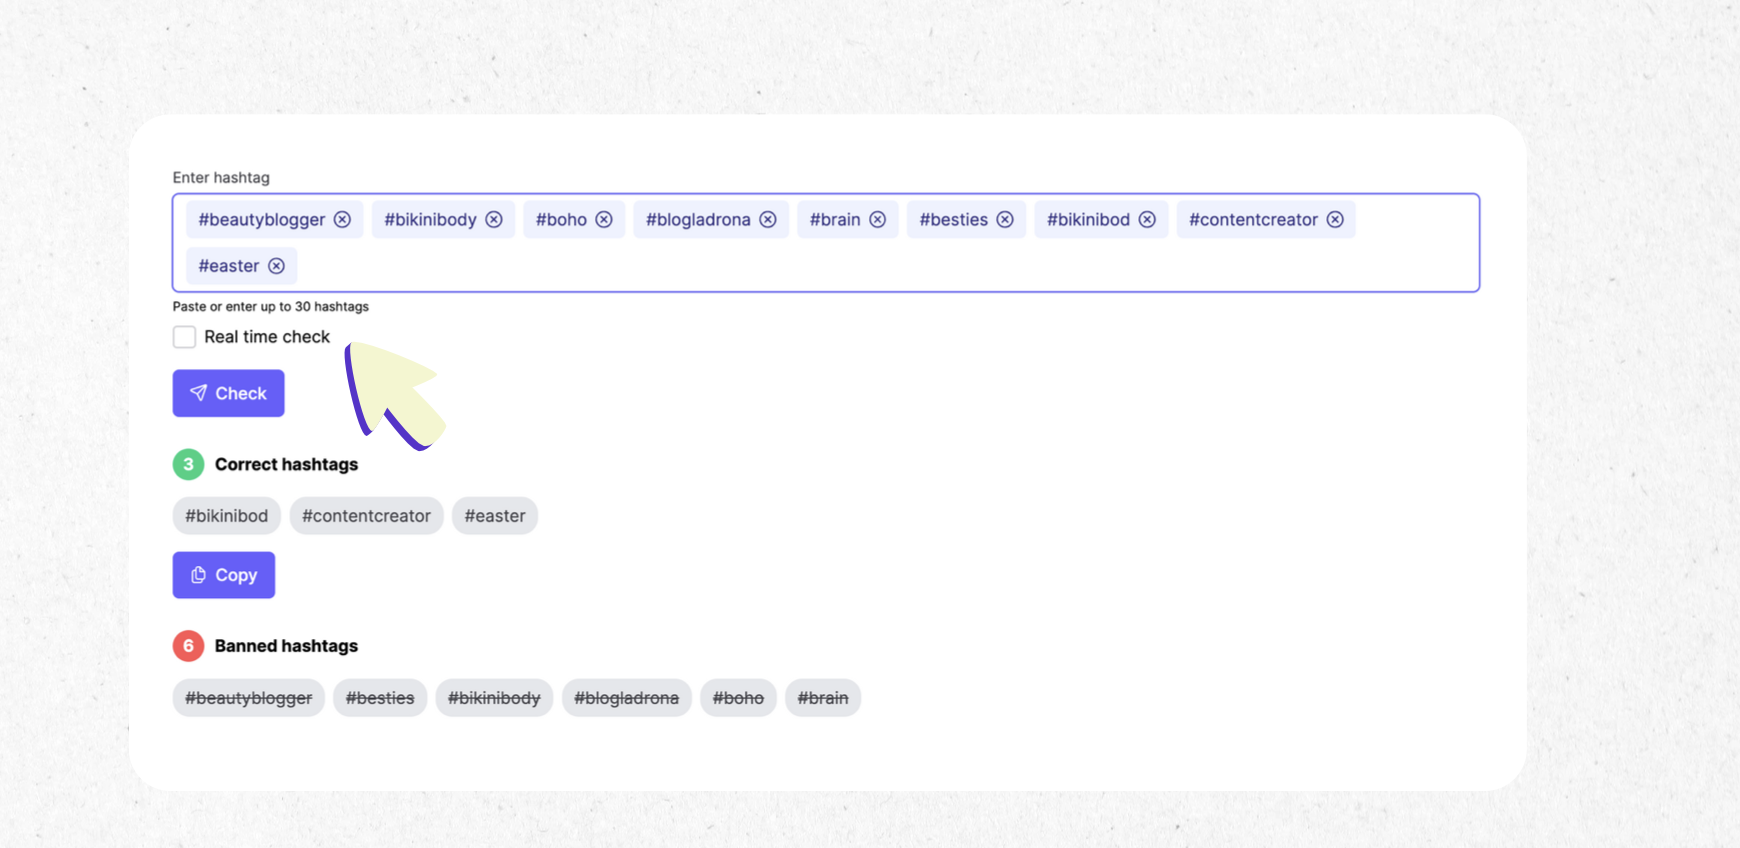Click the banned #bikinibody chip

[494, 698]
